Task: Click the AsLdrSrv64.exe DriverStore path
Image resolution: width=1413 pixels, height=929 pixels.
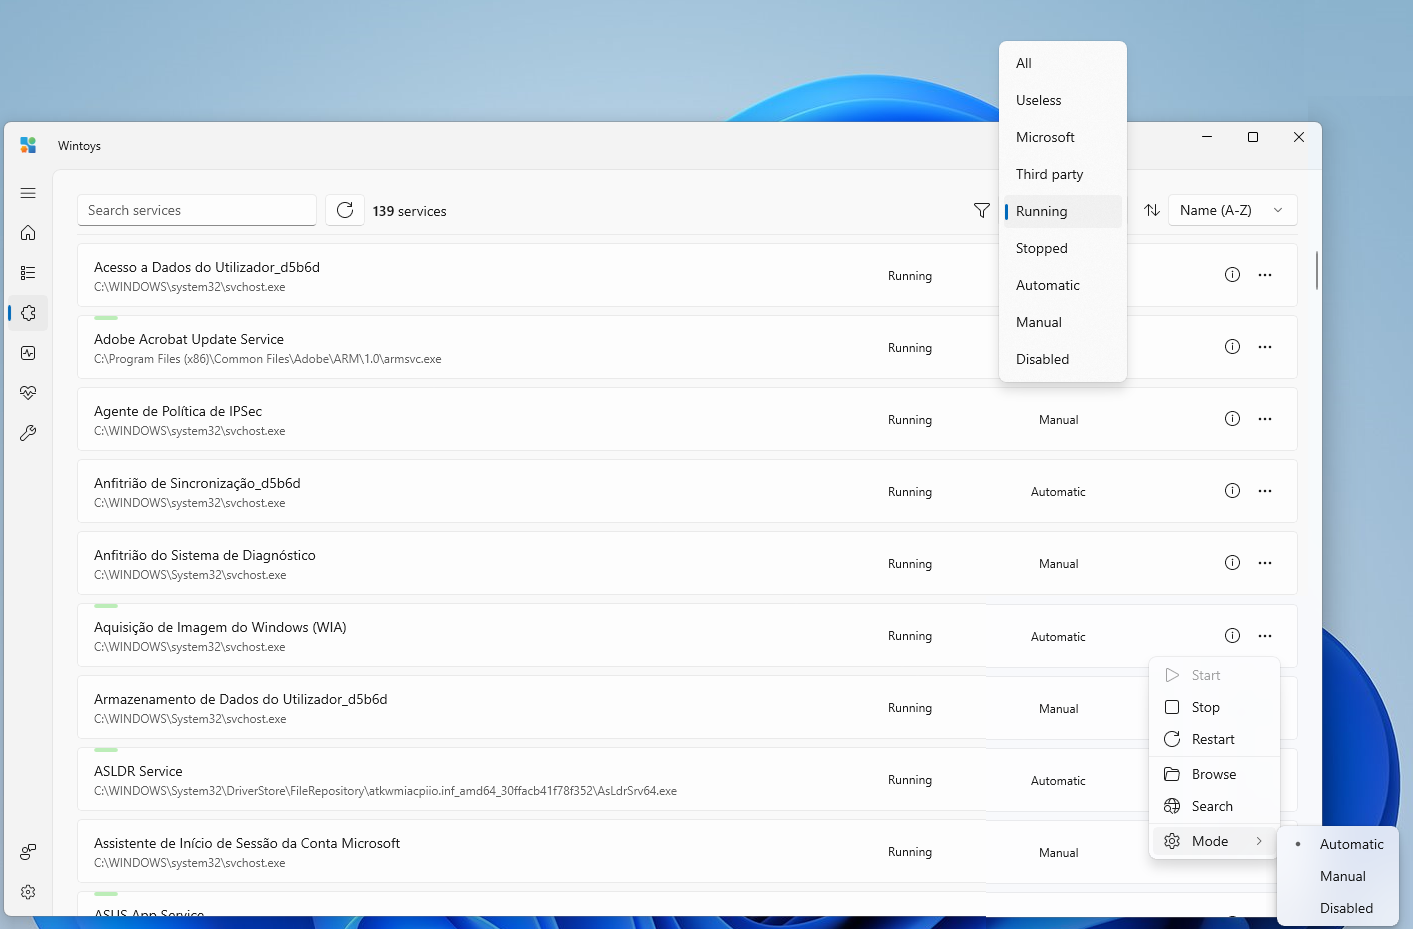Action: point(385,791)
